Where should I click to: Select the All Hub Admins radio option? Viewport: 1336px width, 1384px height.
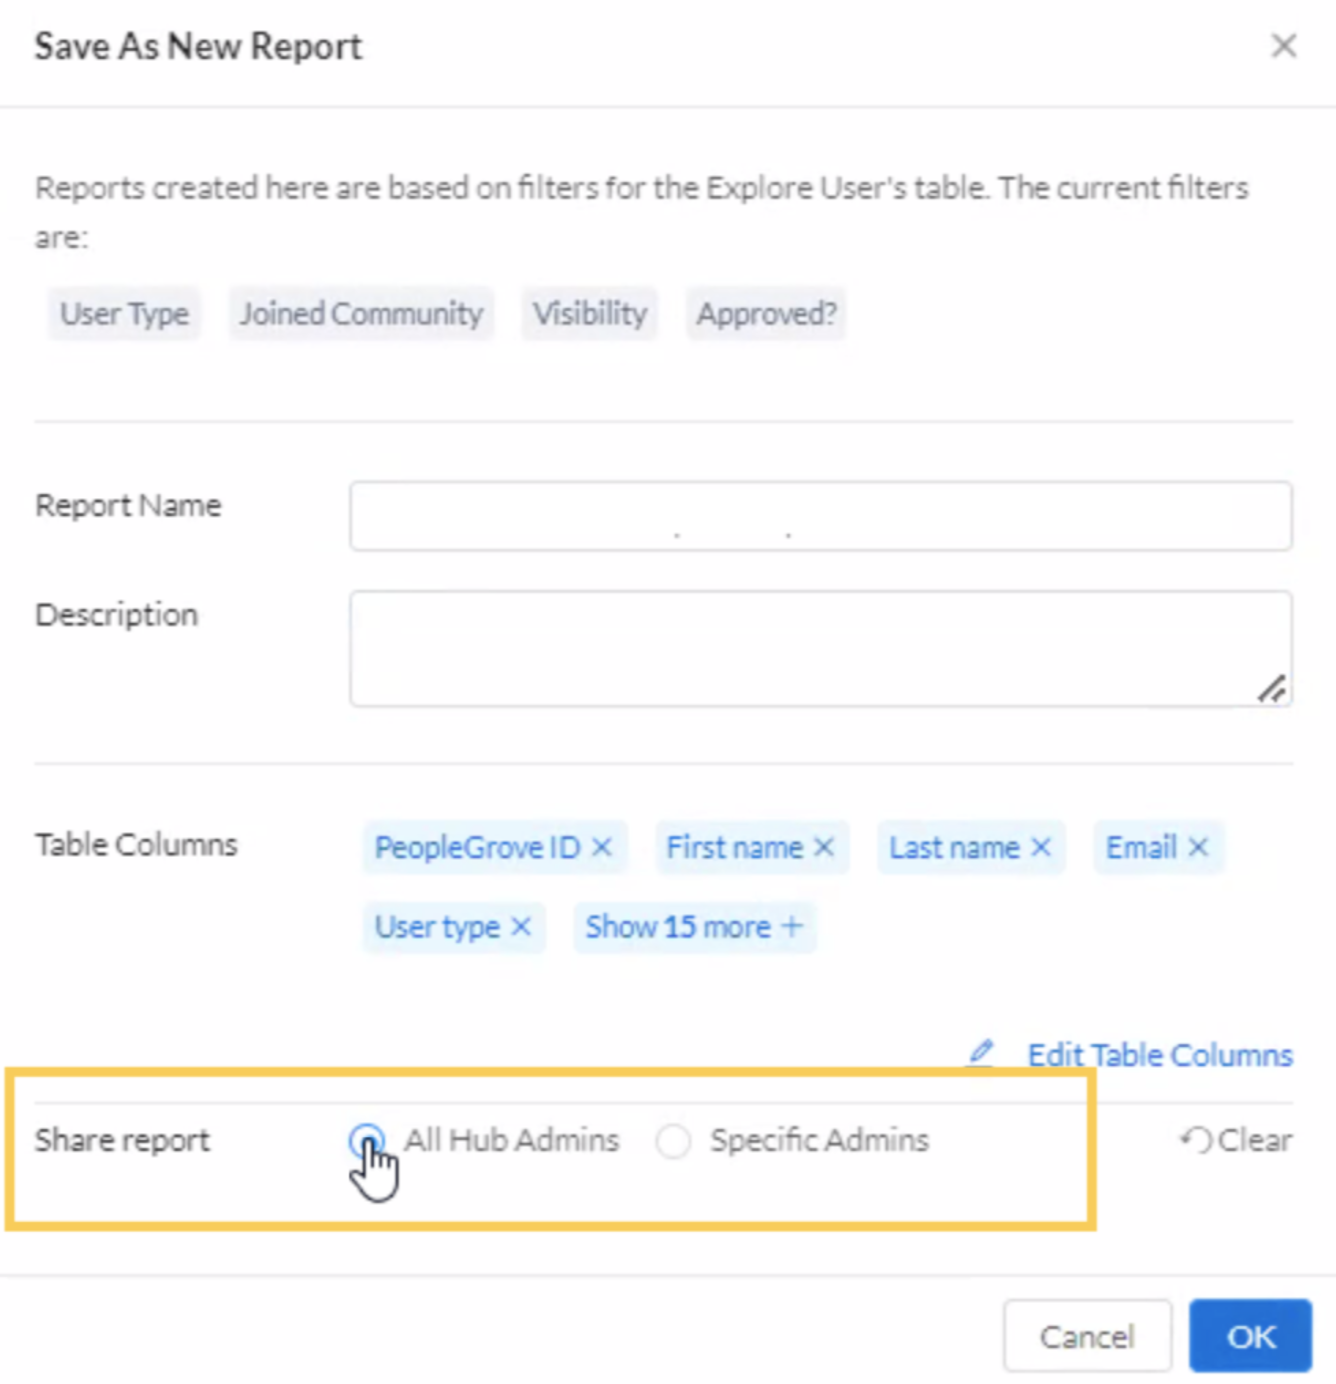pyautogui.click(x=367, y=1140)
